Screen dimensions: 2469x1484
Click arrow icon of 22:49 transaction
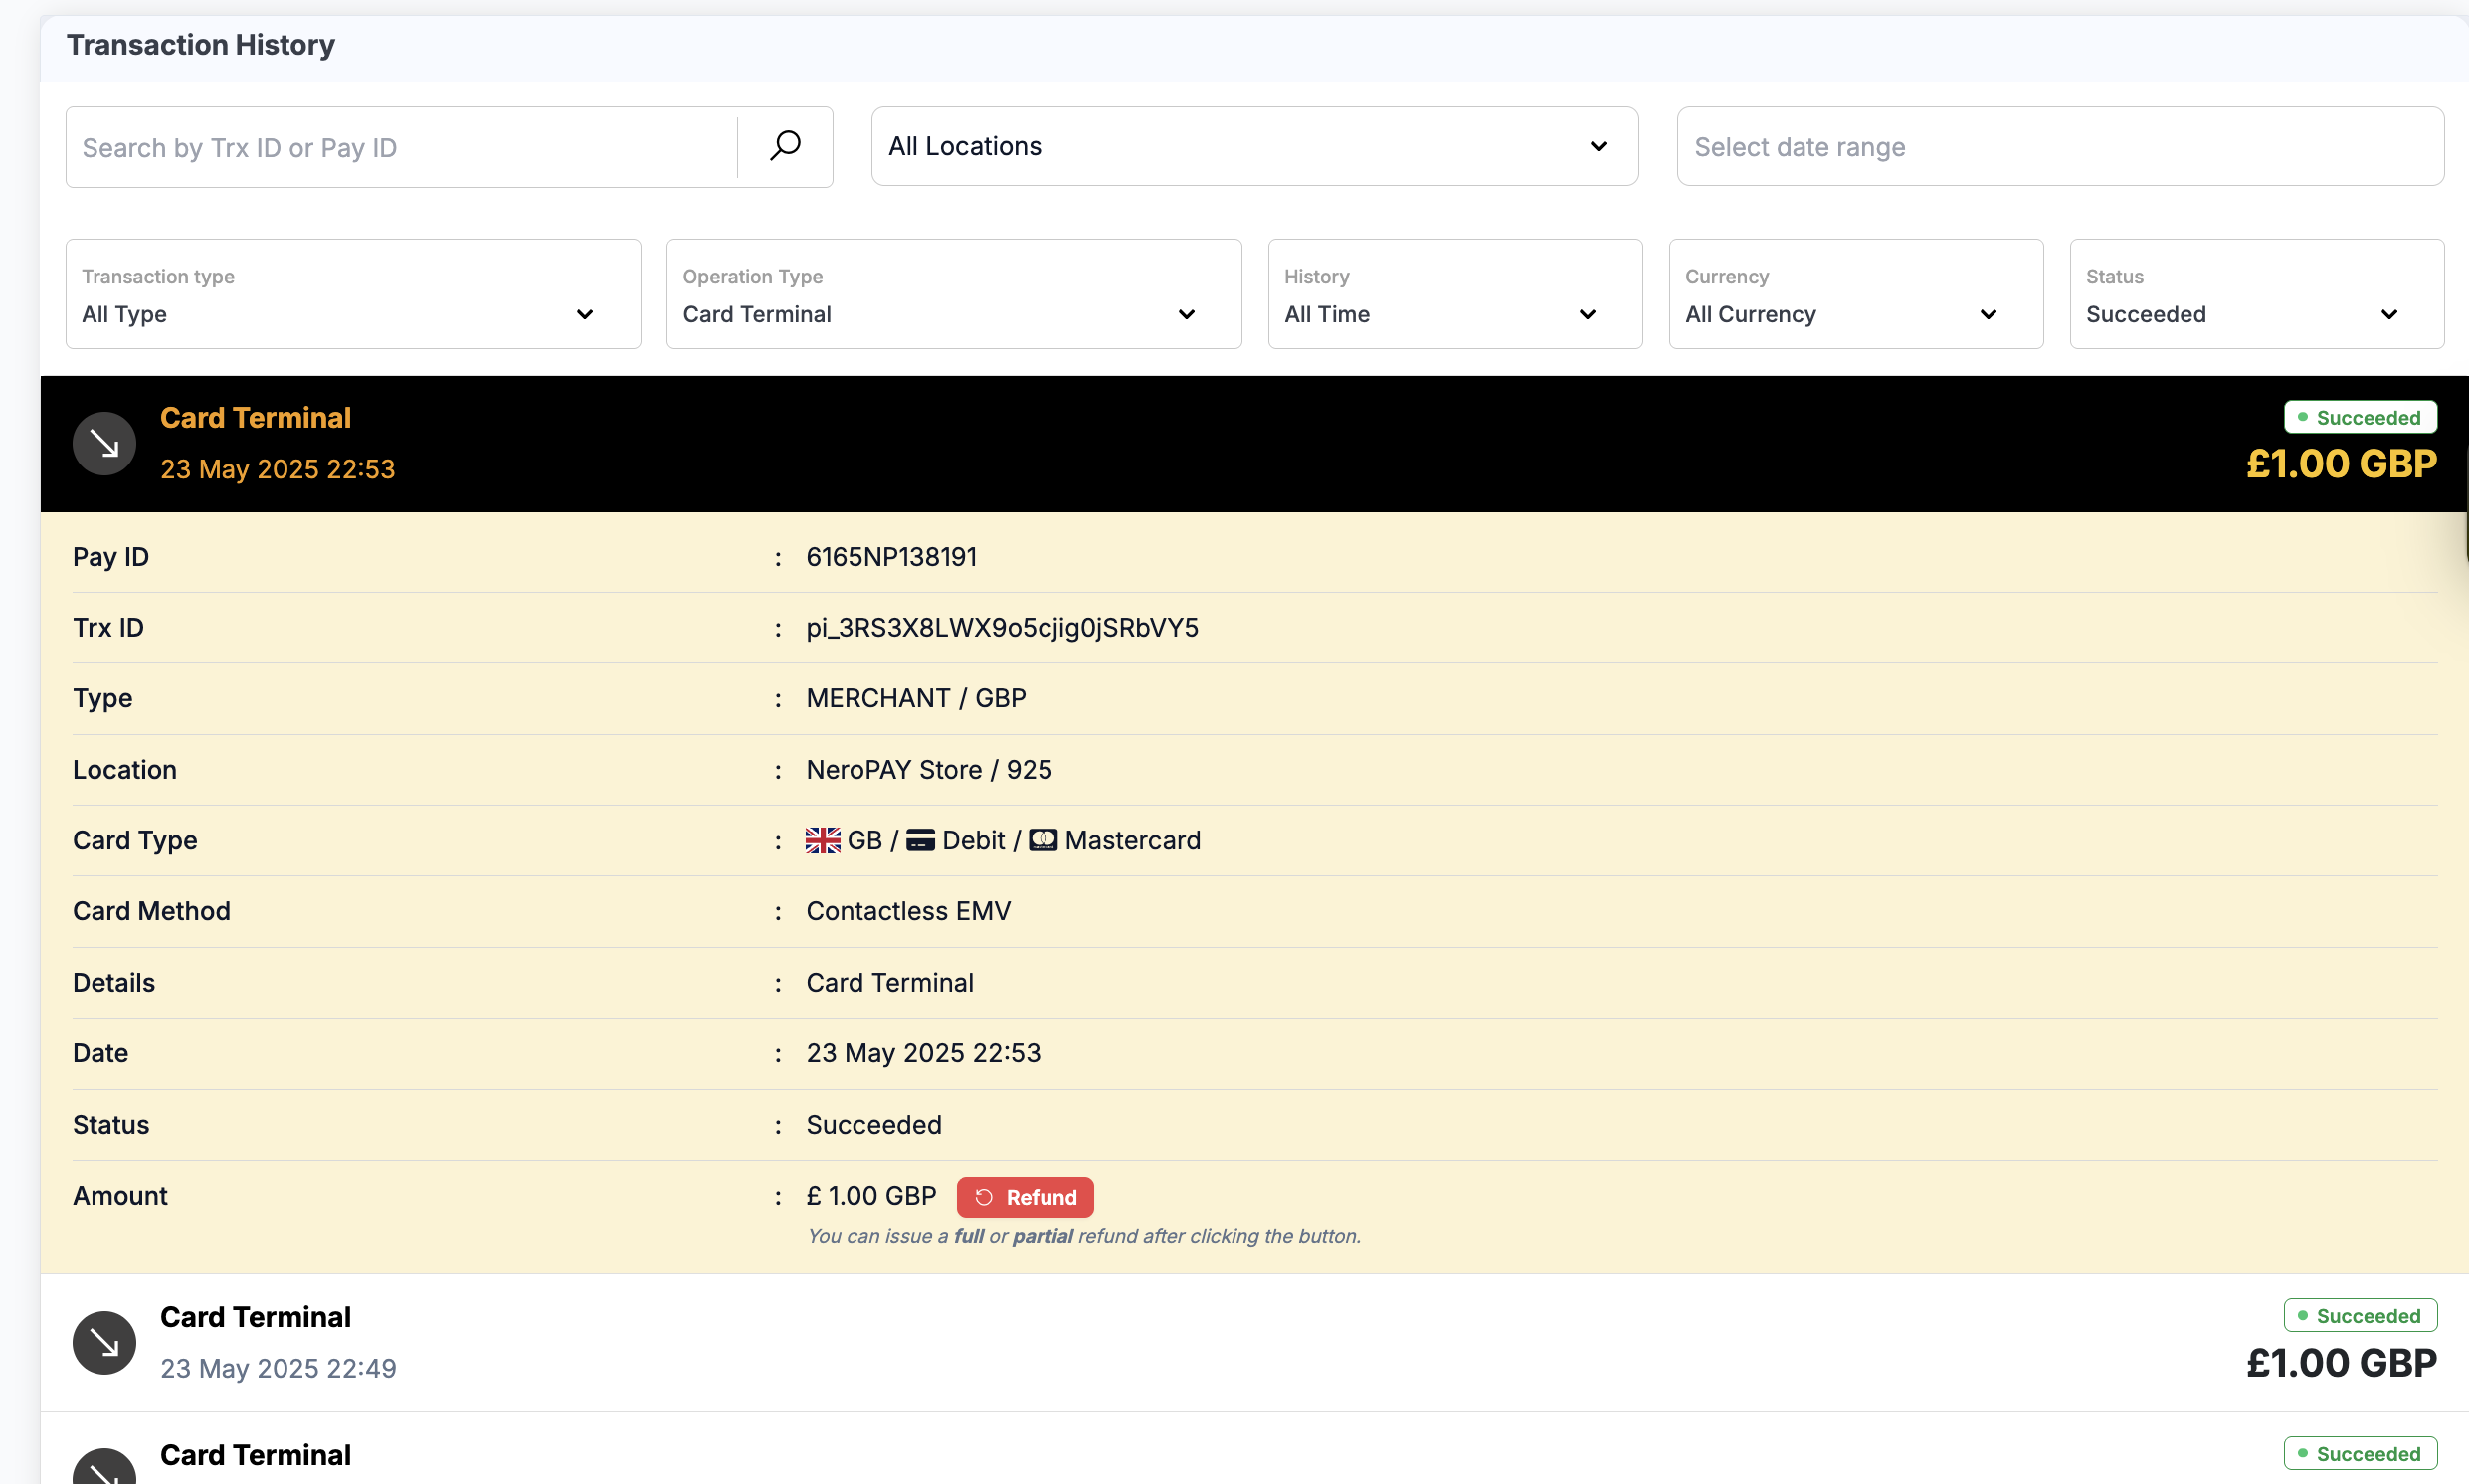pyautogui.click(x=104, y=1342)
